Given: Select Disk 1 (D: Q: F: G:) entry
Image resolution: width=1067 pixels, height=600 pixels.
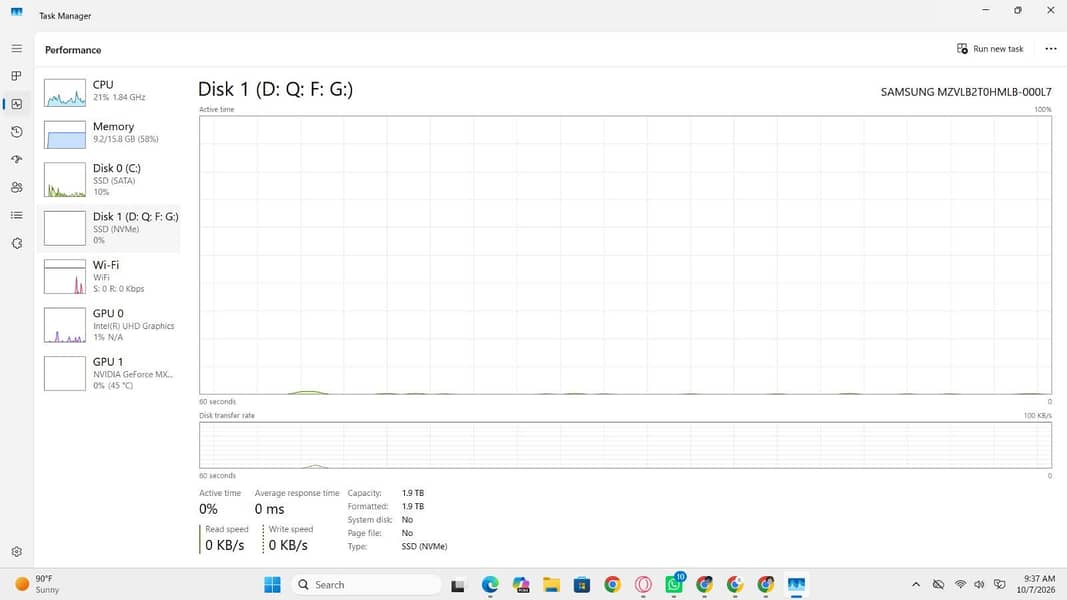Looking at the screenshot, I should point(109,229).
